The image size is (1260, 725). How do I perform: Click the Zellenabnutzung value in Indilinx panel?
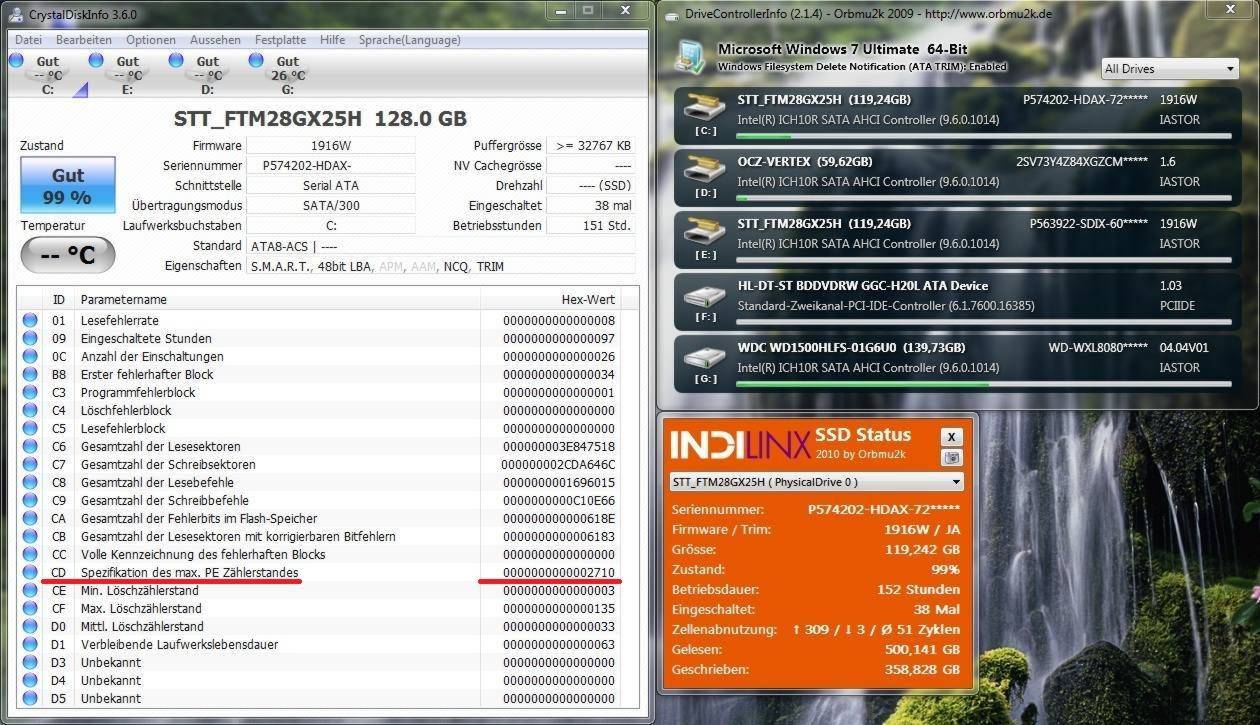[x=876, y=629]
